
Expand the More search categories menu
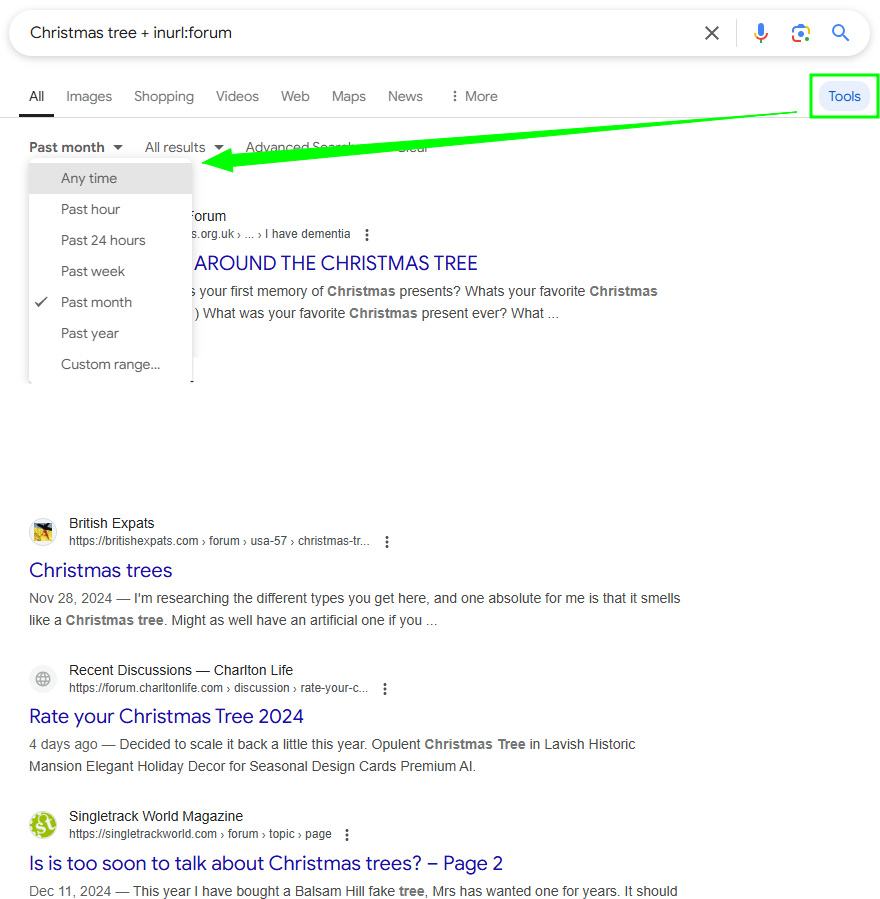pyautogui.click(x=473, y=96)
